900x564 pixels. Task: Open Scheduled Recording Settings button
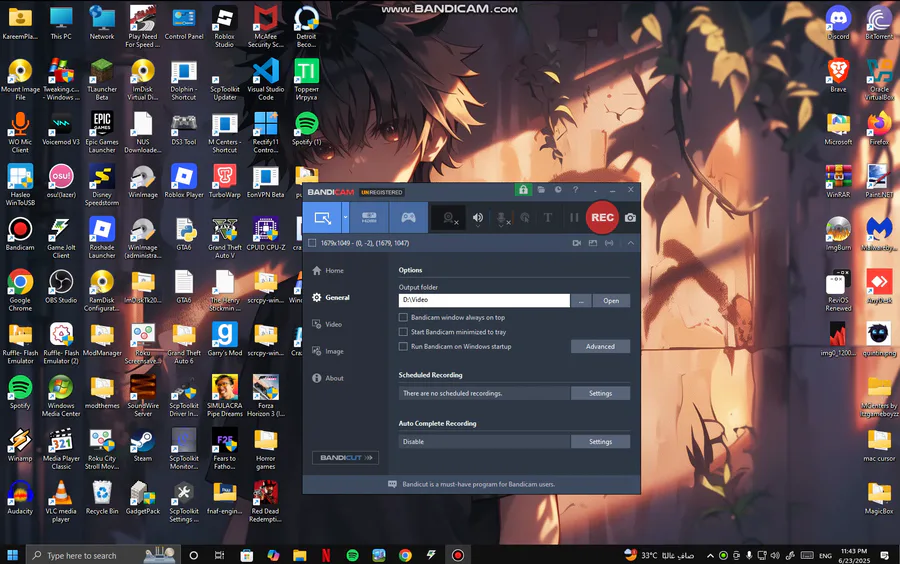(600, 394)
